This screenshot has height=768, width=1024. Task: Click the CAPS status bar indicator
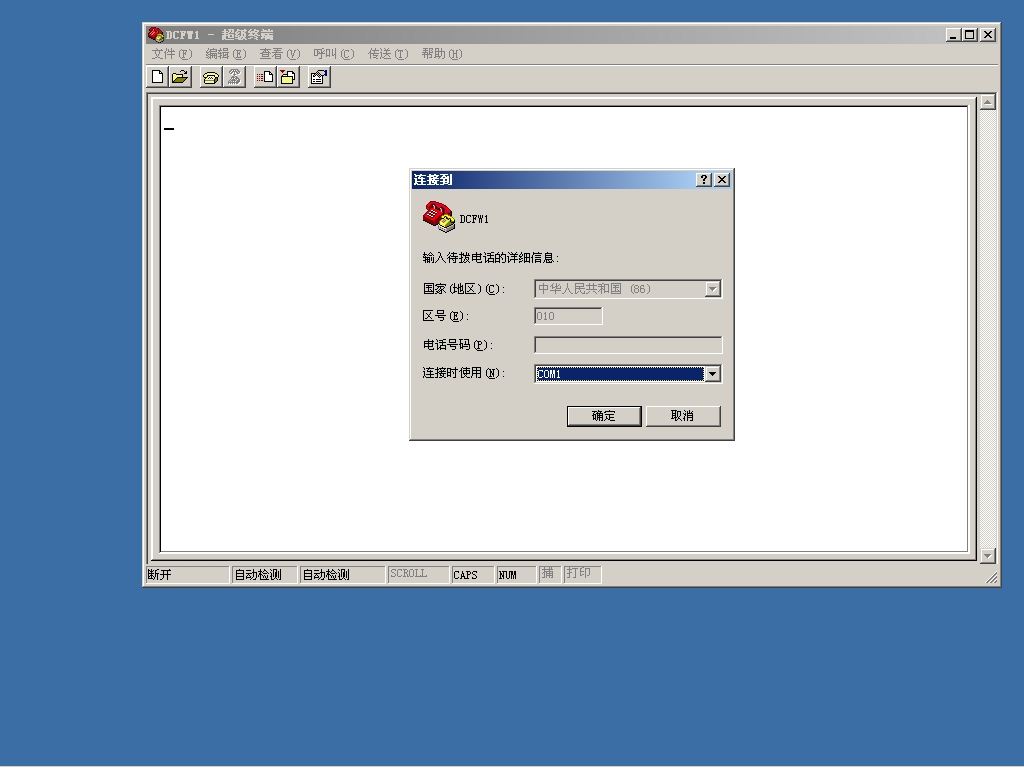472,575
